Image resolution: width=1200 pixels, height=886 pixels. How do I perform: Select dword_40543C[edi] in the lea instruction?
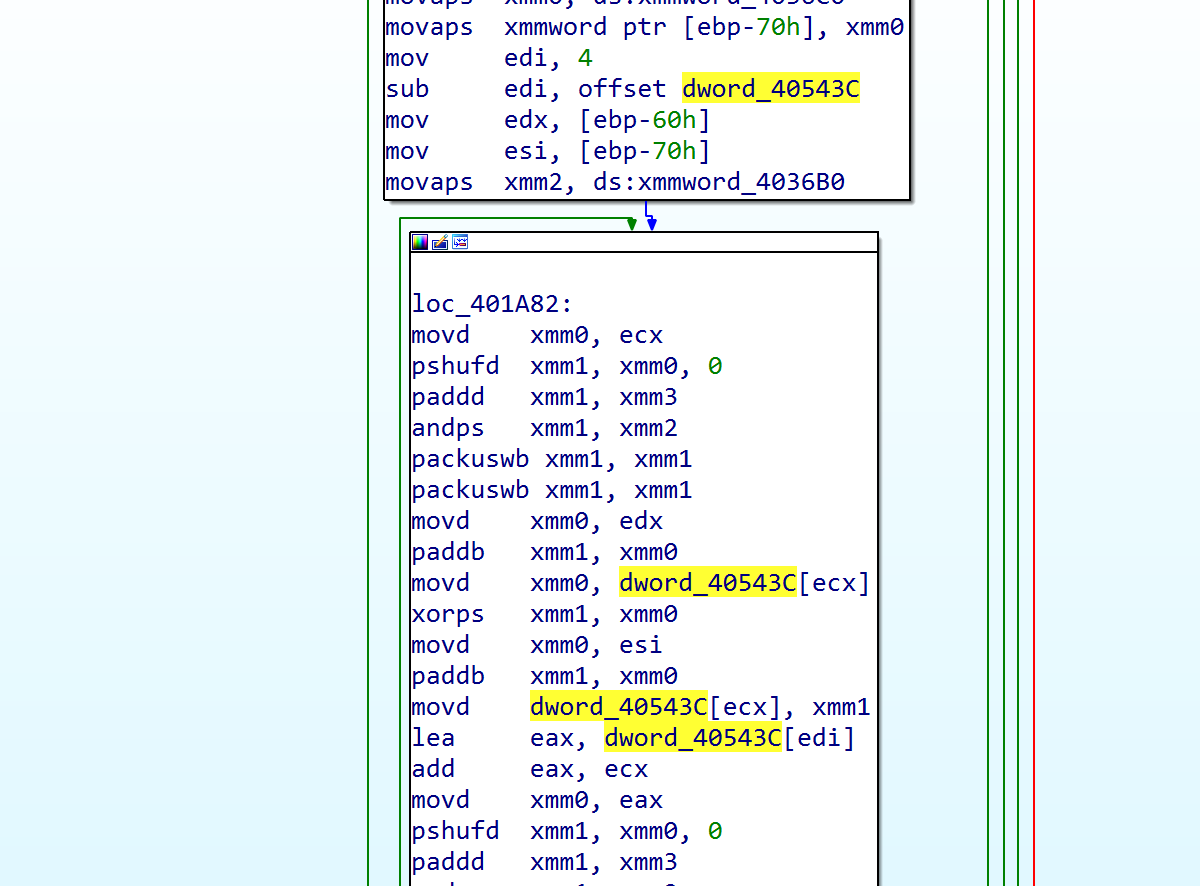click(693, 737)
